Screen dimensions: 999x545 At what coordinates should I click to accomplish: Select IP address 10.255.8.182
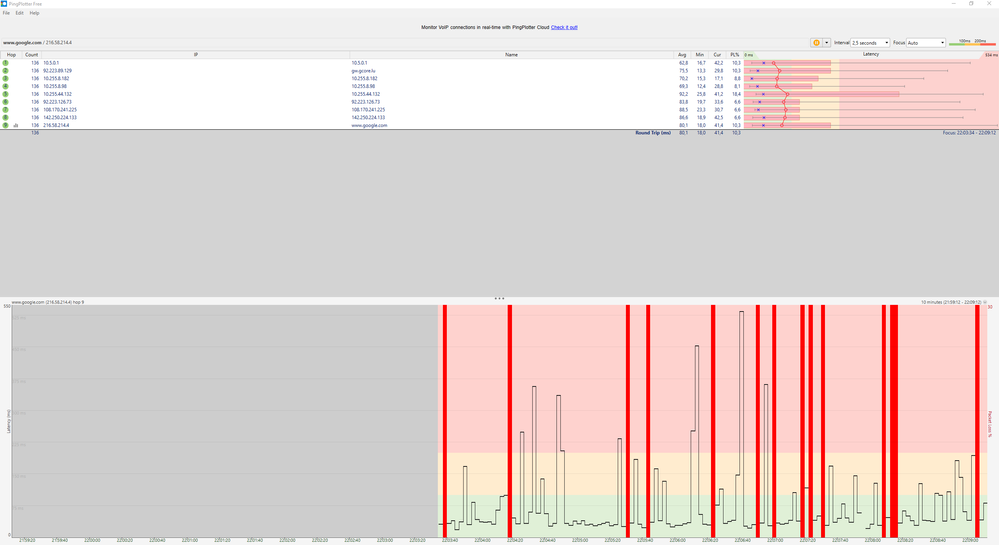[56, 78]
